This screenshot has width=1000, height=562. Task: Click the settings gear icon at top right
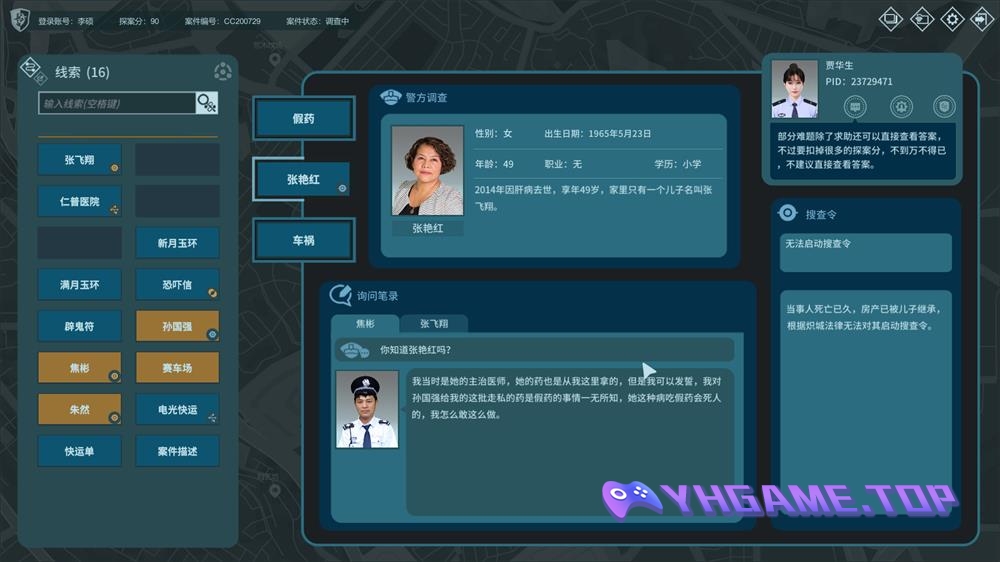[953, 19]
